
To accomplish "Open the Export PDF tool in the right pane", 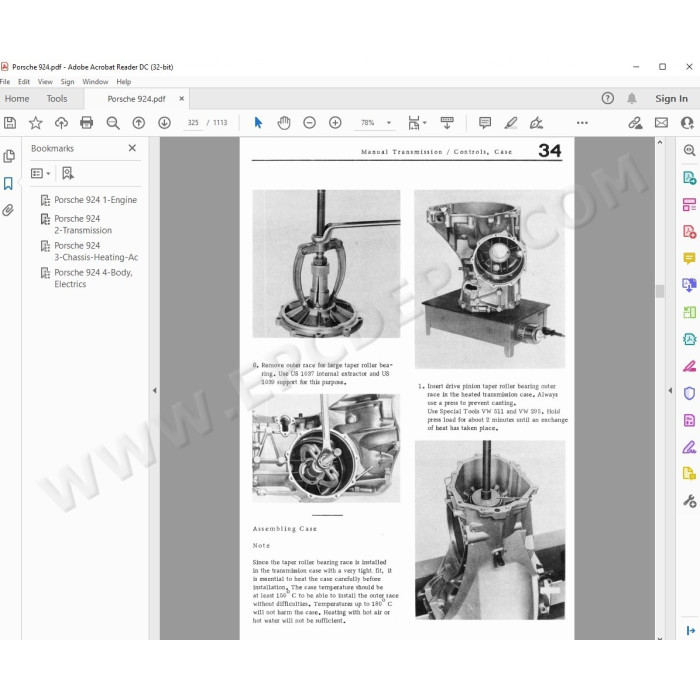I will [689, 178].
